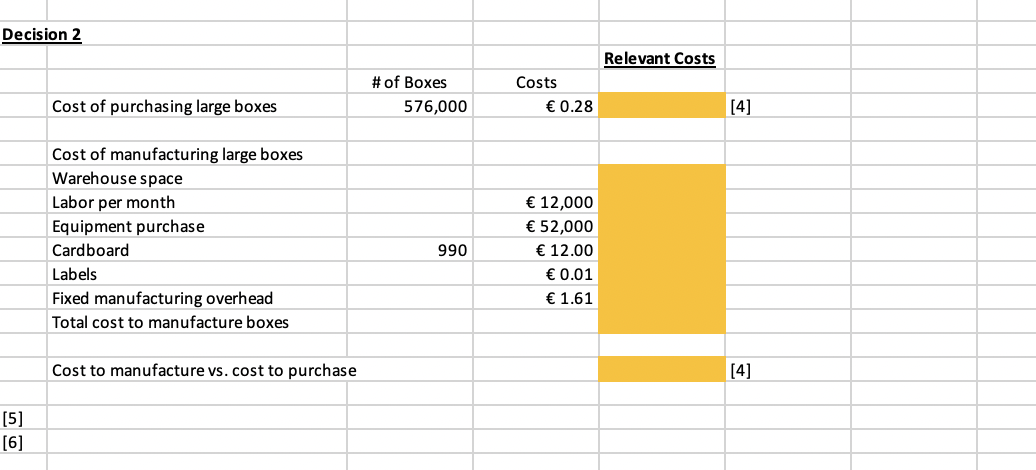Screen dimensions: 1036x470
Task: Select 'Total cost to manufacture boxes' cell
Action: pyautogui.click(x=196, y=322)
